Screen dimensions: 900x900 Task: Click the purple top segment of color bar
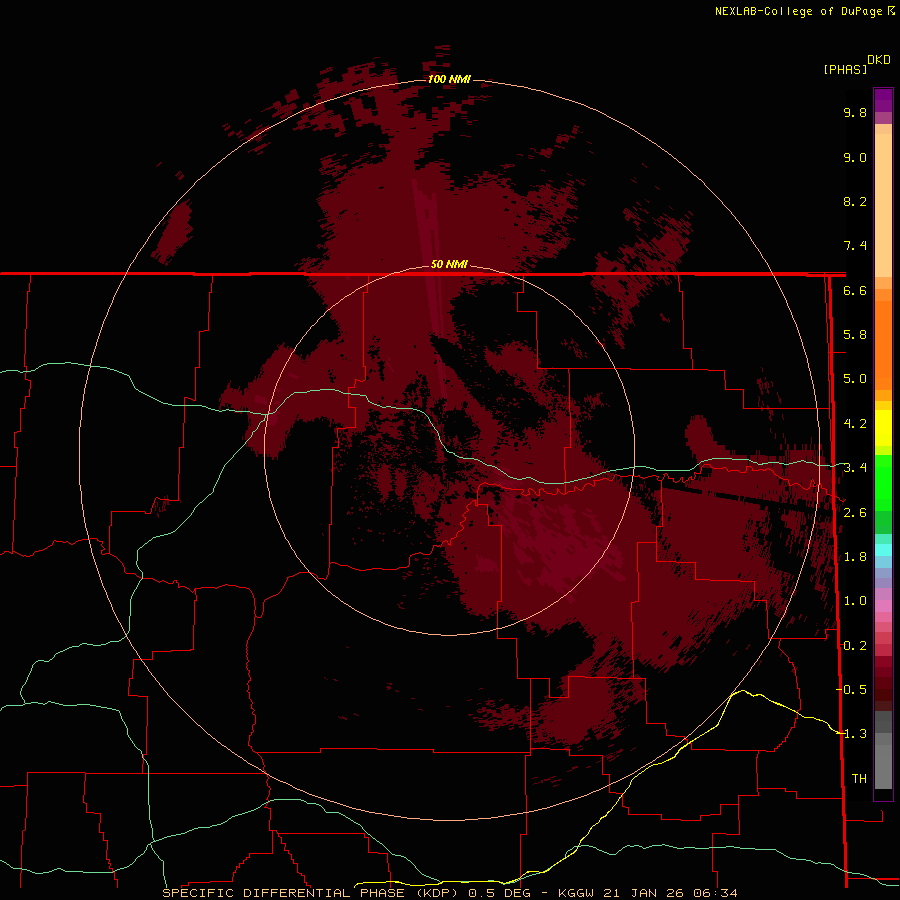883,100
